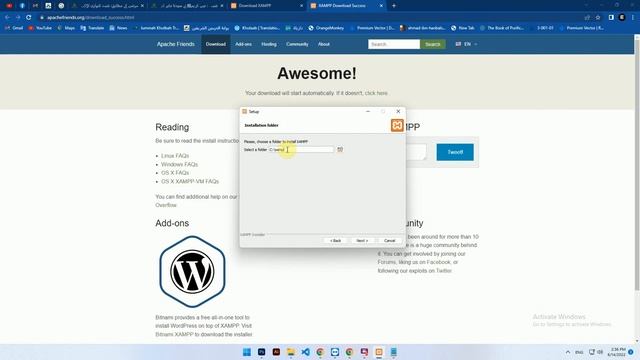Screen dimensions: 640x360
Task: Bookmark this page with star icon
Action: tap(598, 18)
